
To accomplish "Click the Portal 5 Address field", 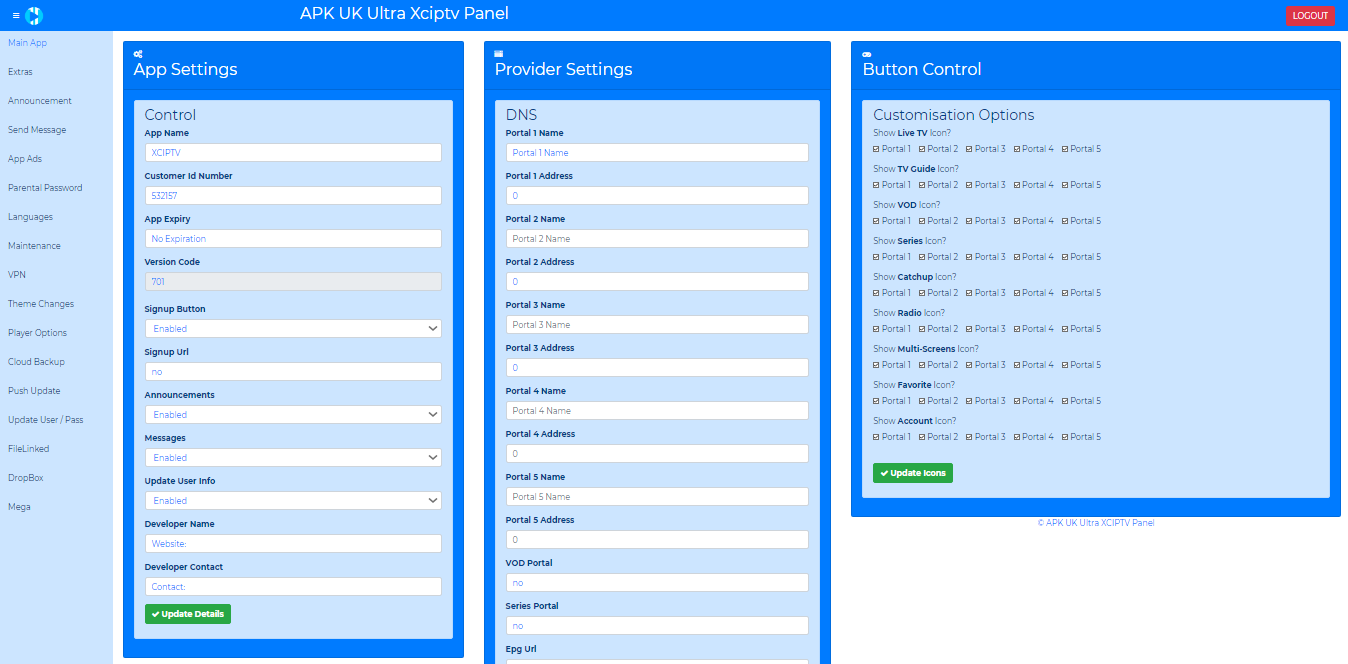I will coord(657,539).
